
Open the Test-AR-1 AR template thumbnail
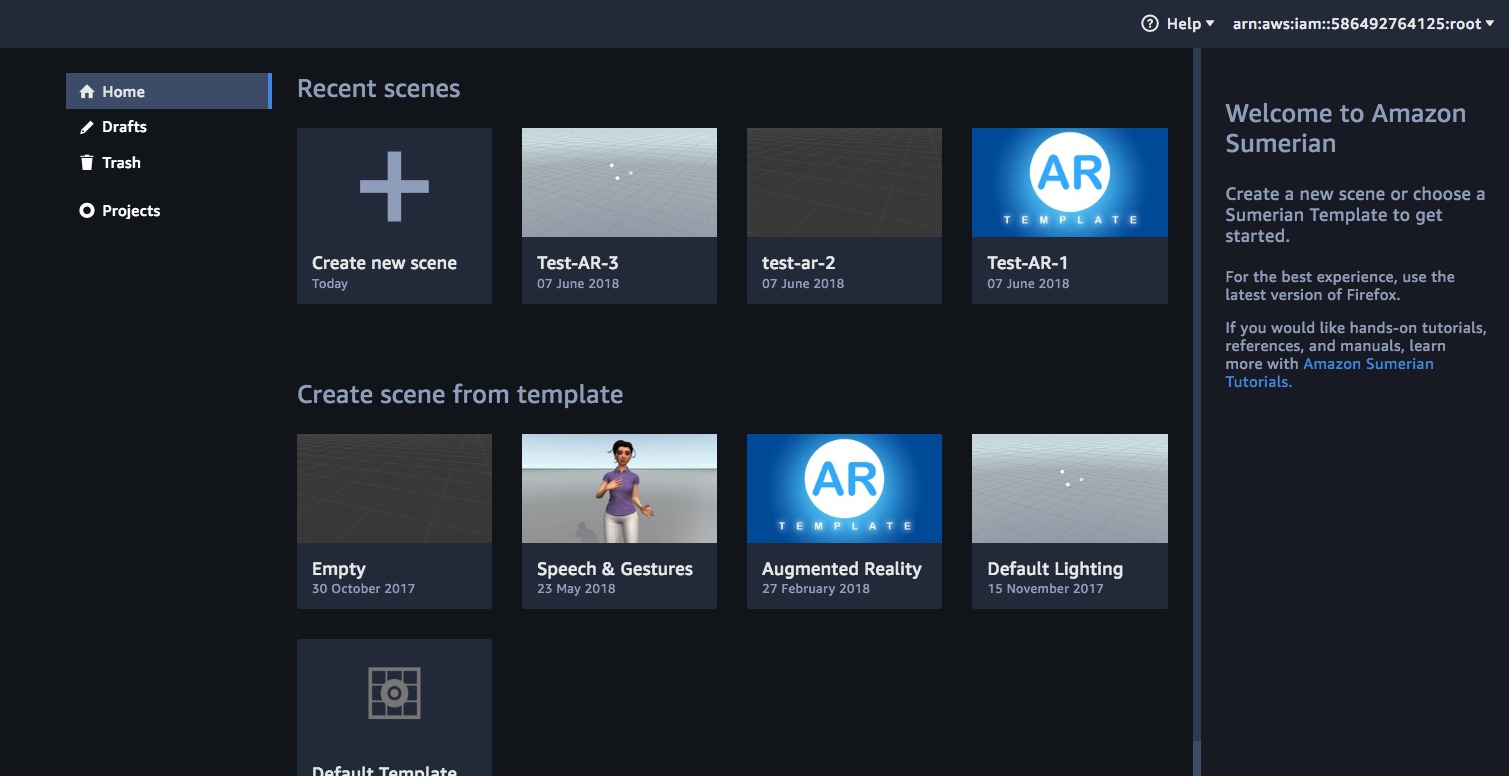[x=1070, y=182]
